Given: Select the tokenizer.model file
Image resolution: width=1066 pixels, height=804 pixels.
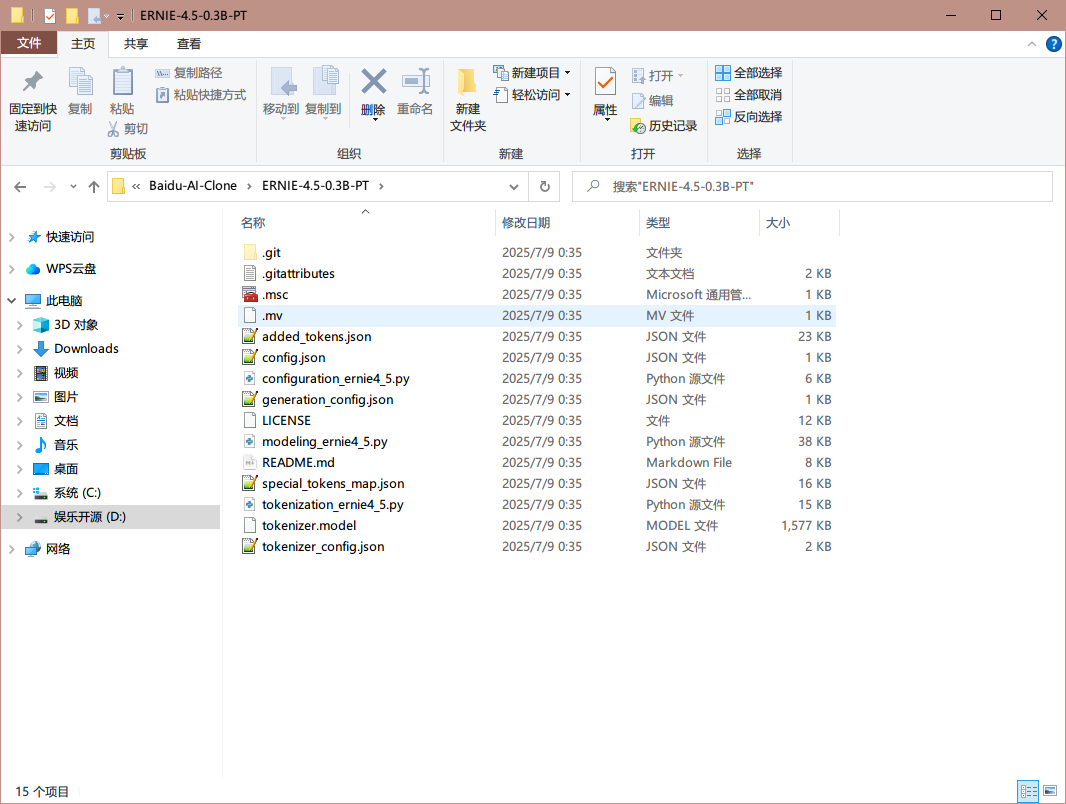Looking at the screenshot, I should click(x=536, y=526).
